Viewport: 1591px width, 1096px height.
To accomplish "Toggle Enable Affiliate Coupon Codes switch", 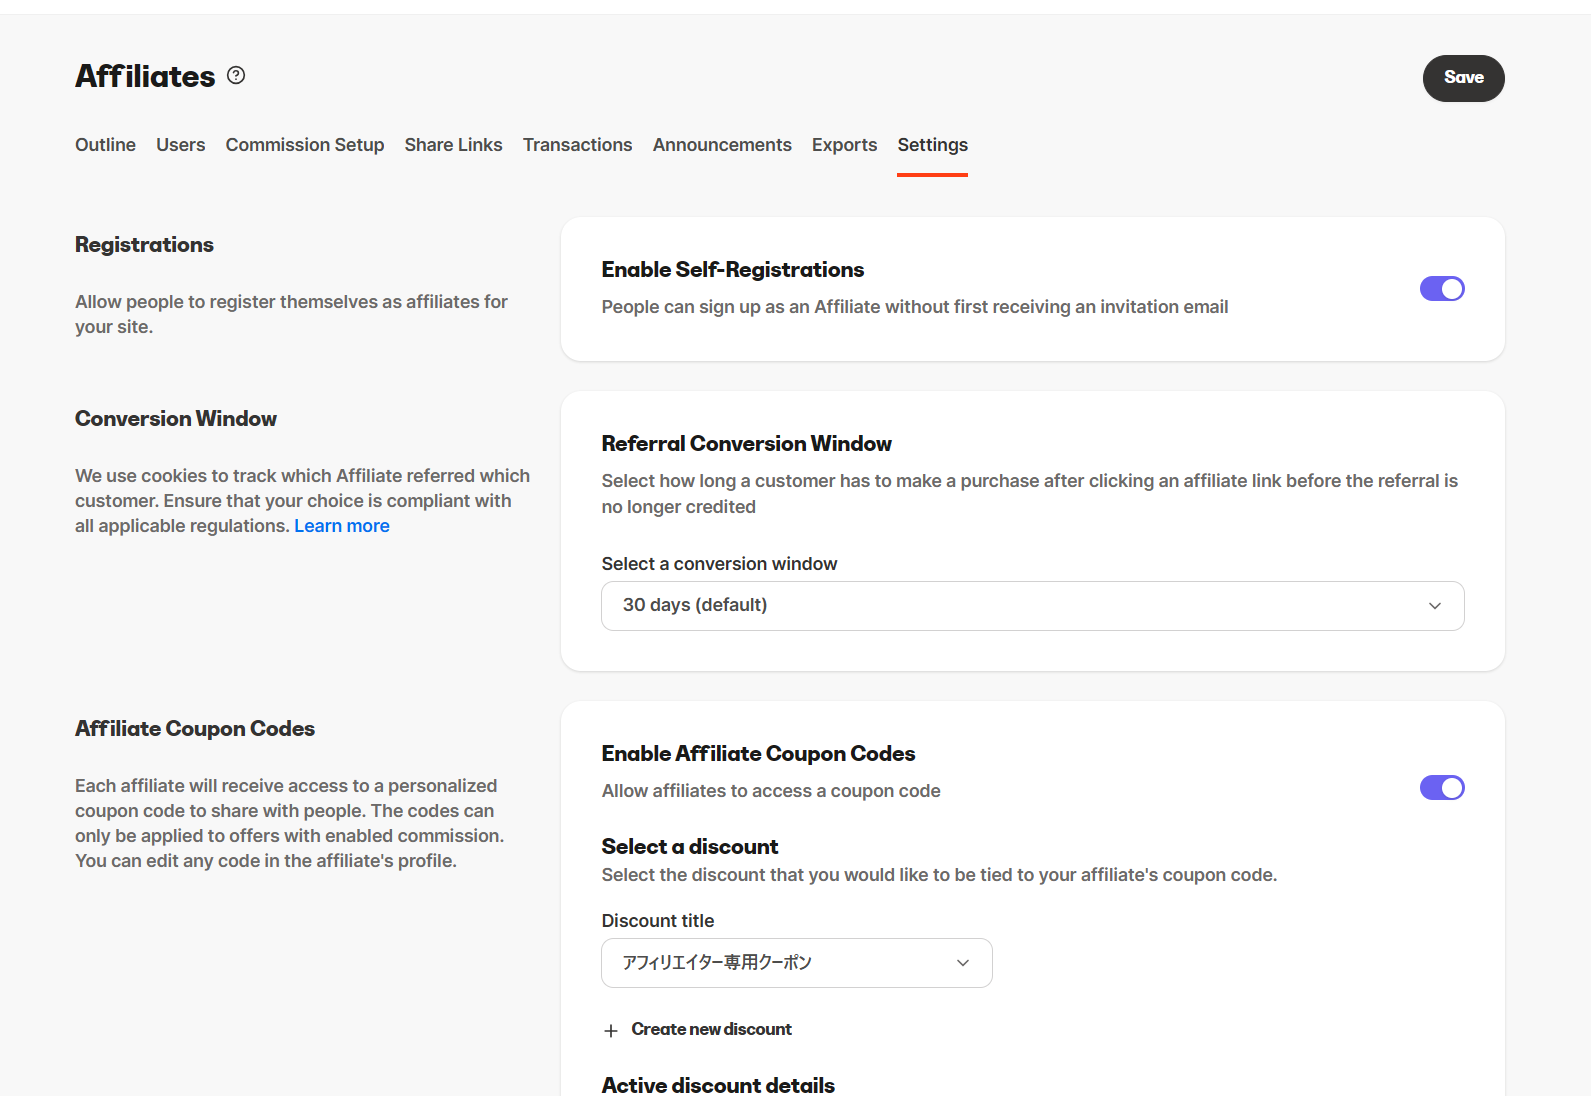I will click(x=1441, y=788).
